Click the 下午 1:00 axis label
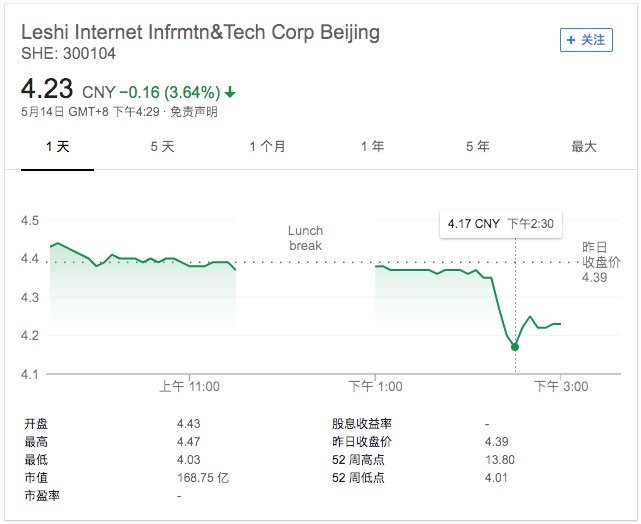 pos(375,386)
